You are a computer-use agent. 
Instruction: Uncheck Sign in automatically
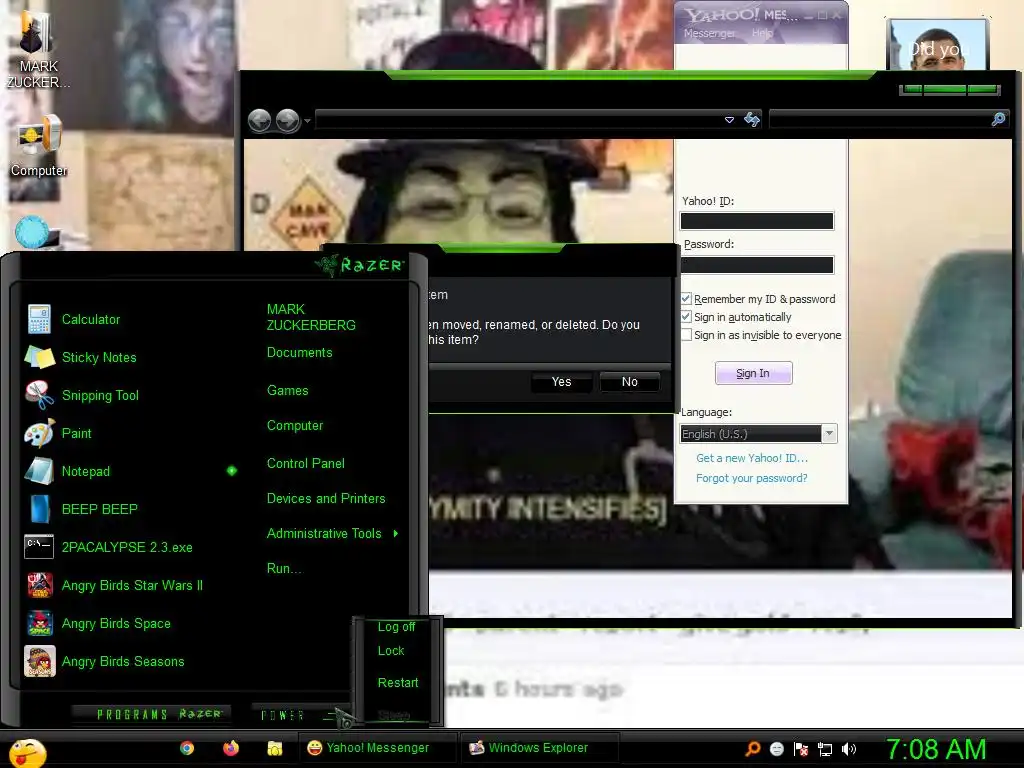pos(686,317)
